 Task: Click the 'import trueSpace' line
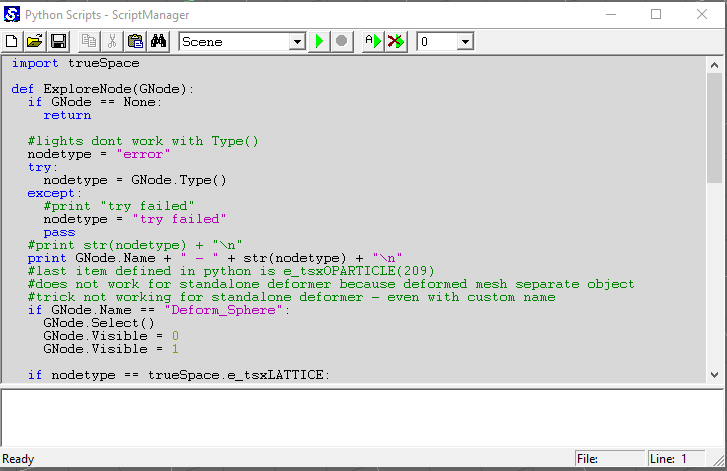pos(76,63)
